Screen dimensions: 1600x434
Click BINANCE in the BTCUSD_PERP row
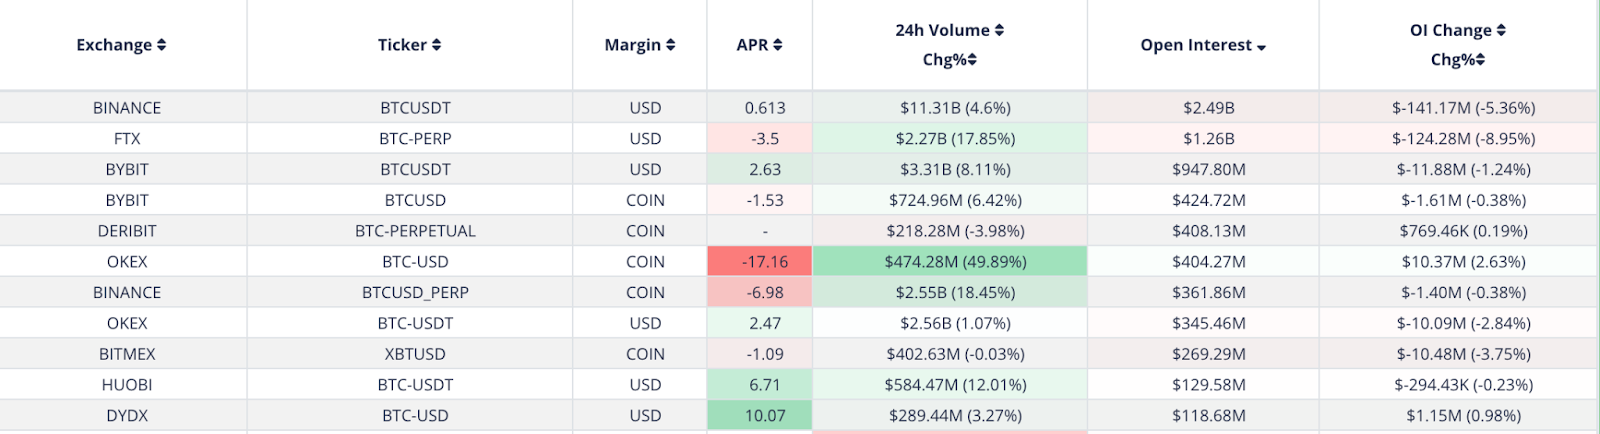point(127,293)
